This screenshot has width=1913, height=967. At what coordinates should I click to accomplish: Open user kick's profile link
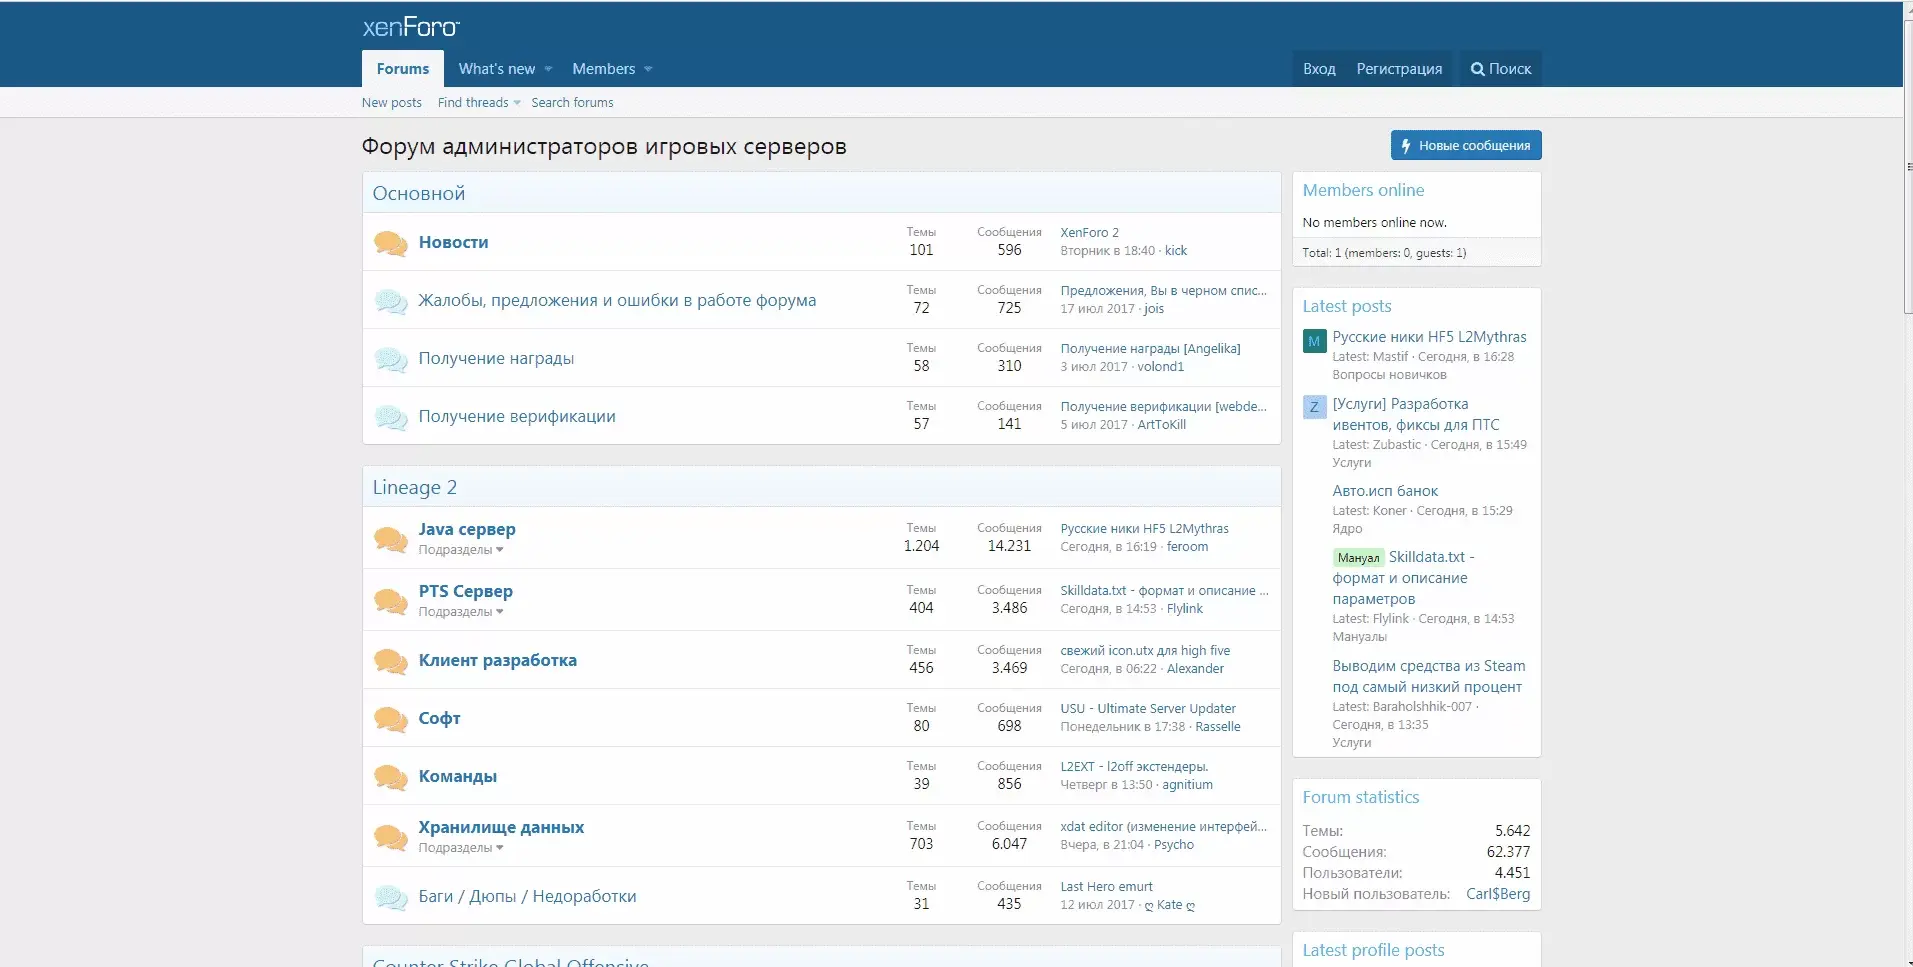coord(1176,251)
